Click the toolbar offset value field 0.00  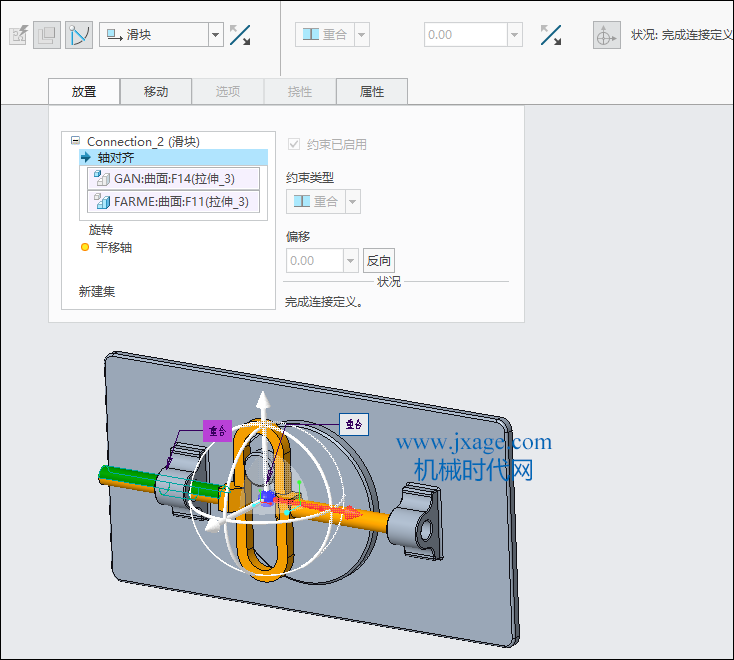[x=465, y=35]
